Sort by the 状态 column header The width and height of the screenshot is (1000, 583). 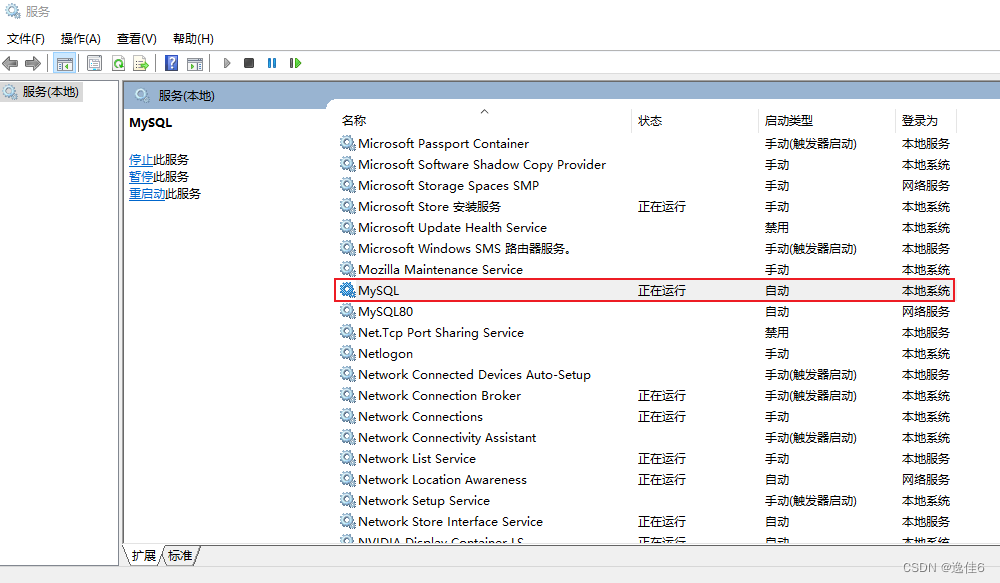[650, 121]
